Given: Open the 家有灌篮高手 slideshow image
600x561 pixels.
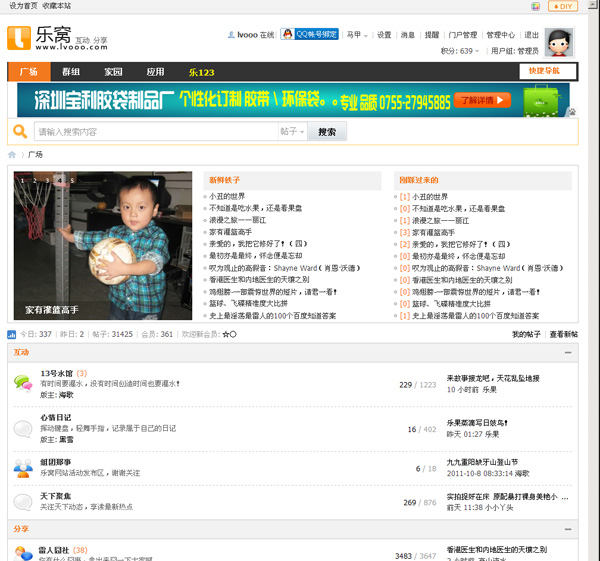Looking at the screenshot, I should point(103,245).
